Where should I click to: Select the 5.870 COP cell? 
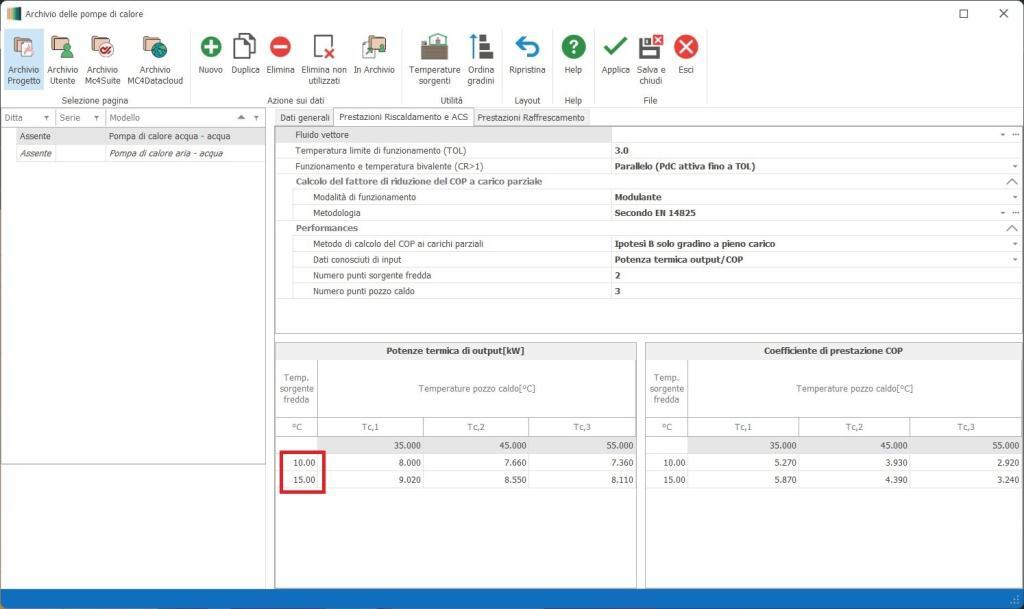click(743, 480)
